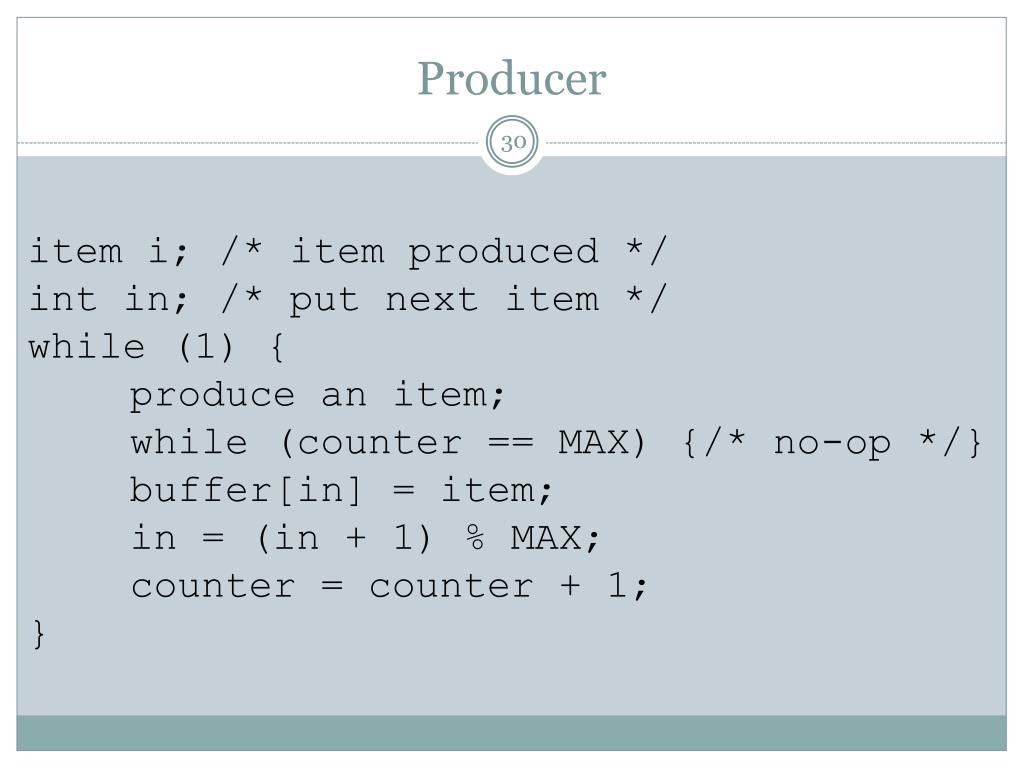Click the dotted divider line right of the number badge
The image size is (1024, 768).
776,142
